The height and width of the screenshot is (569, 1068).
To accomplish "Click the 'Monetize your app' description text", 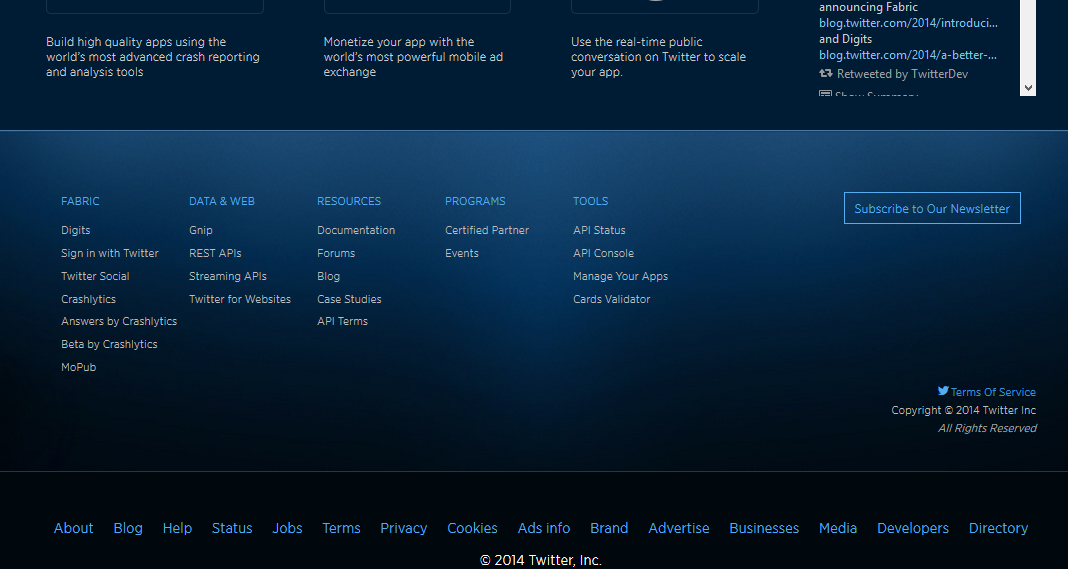I will pyautogui.click(x=413, y=57).
